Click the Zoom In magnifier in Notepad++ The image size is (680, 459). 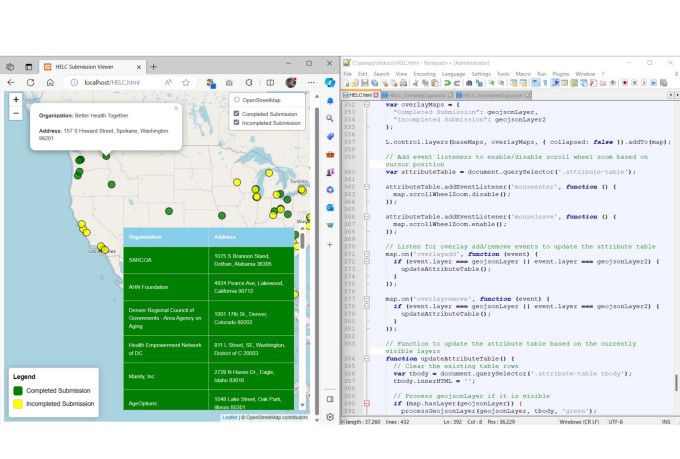point(491,82)
